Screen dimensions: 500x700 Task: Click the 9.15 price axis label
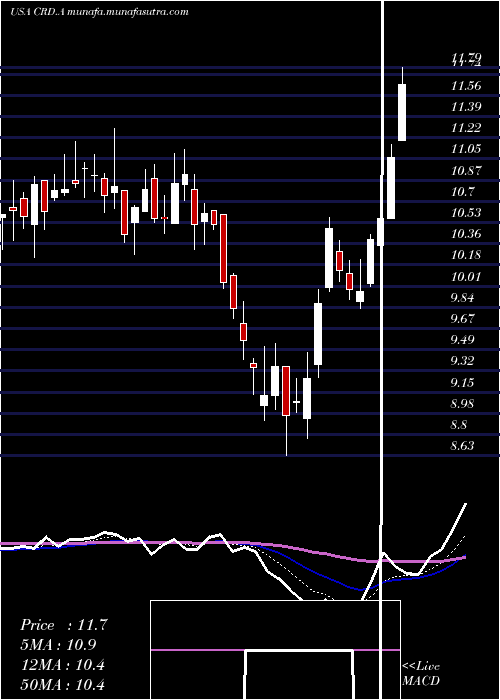tap(463, 382)
